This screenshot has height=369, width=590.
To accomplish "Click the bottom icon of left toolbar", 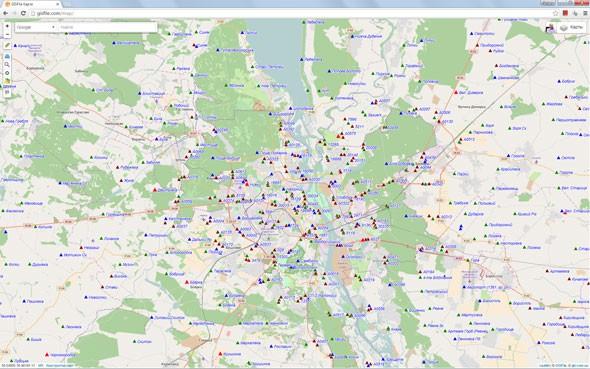I will [7, 92].
